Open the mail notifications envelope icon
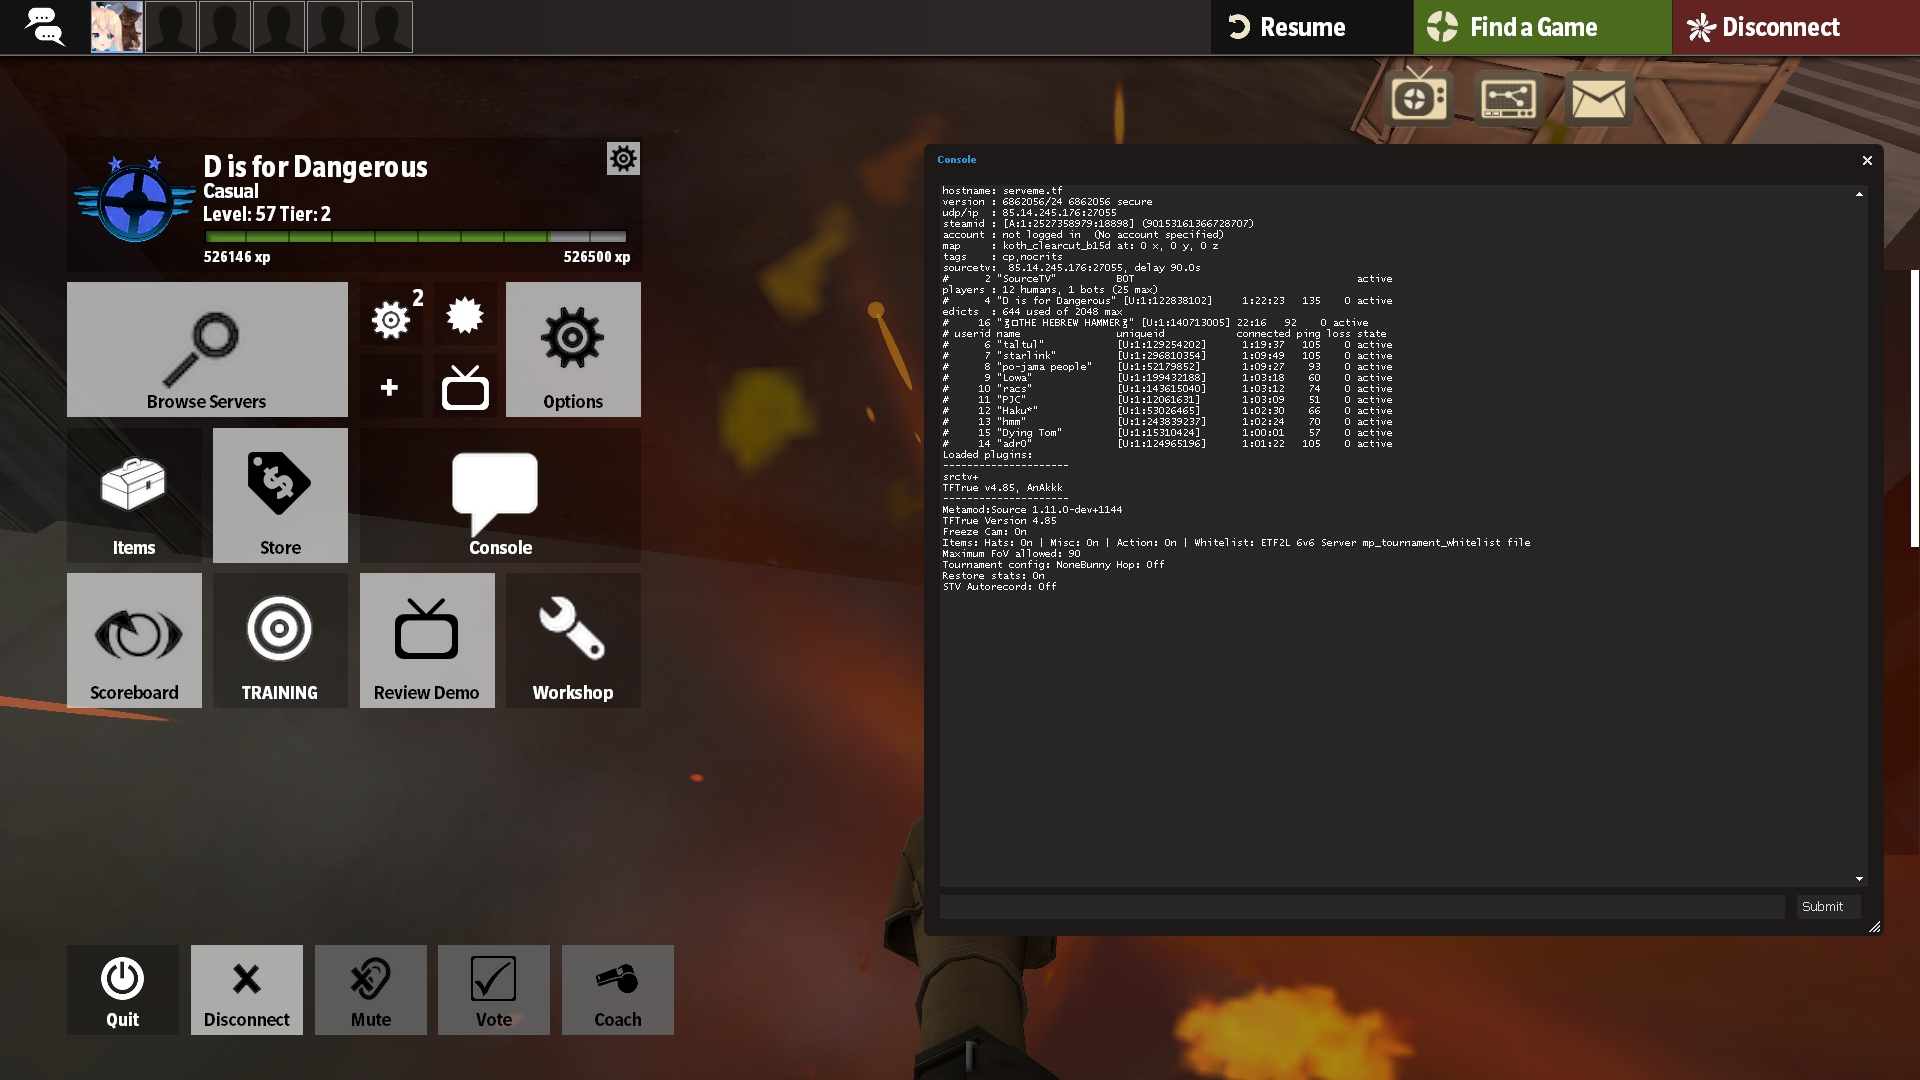Screen dimensions: 1920x1080 click(1598, 98)
